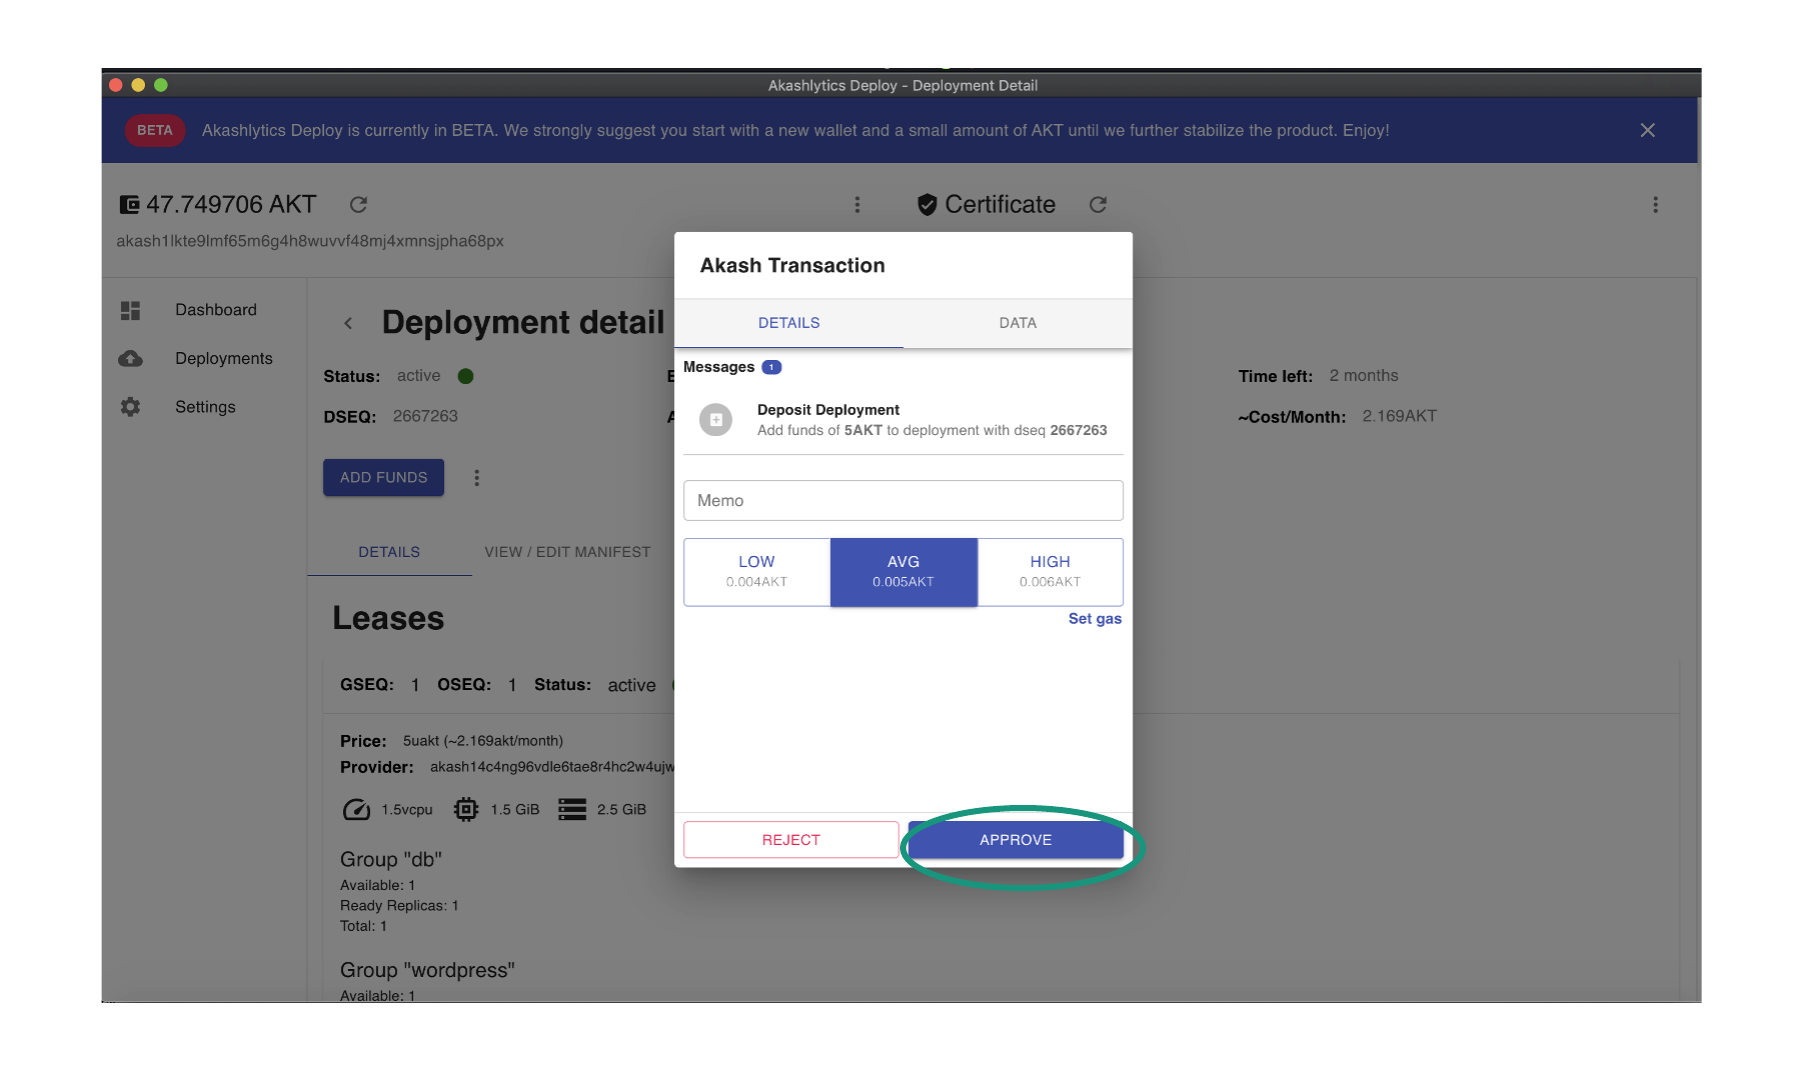Click the Deployments cloud icon

pos(130,359)
